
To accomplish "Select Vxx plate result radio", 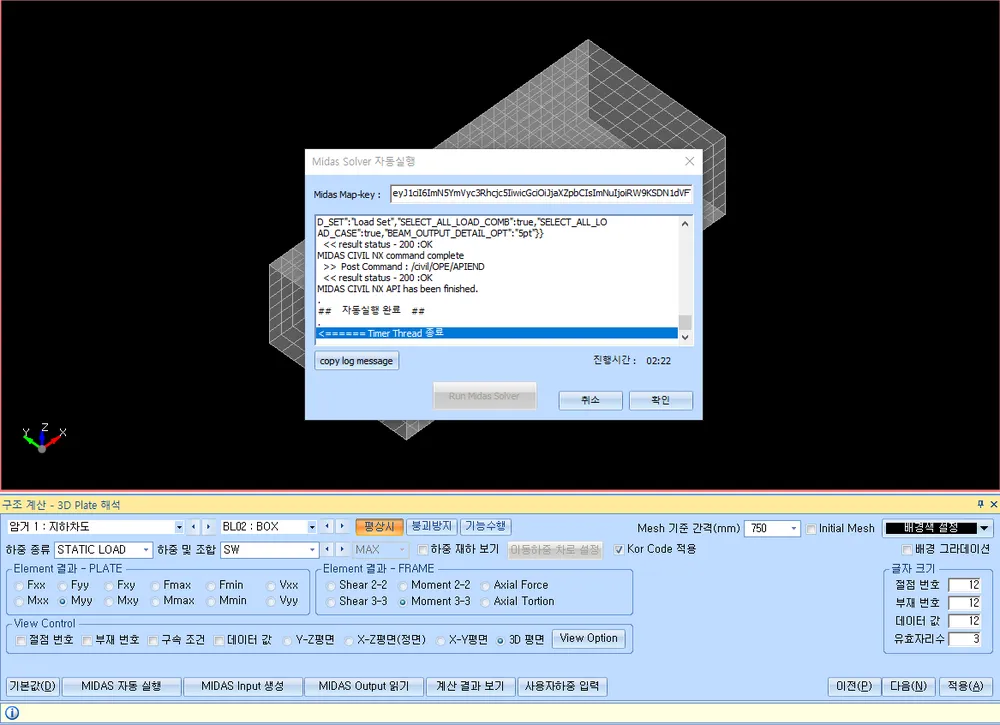I will (271, 585).
